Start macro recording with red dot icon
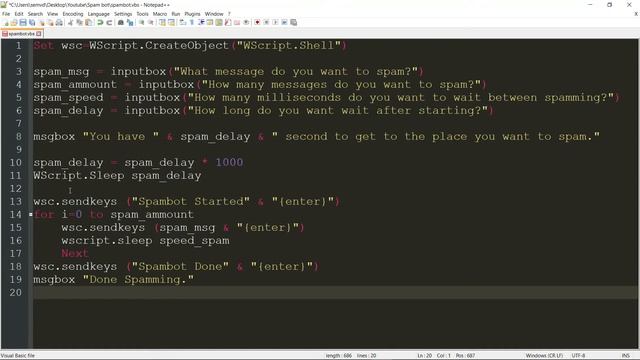 click(257, 22)
